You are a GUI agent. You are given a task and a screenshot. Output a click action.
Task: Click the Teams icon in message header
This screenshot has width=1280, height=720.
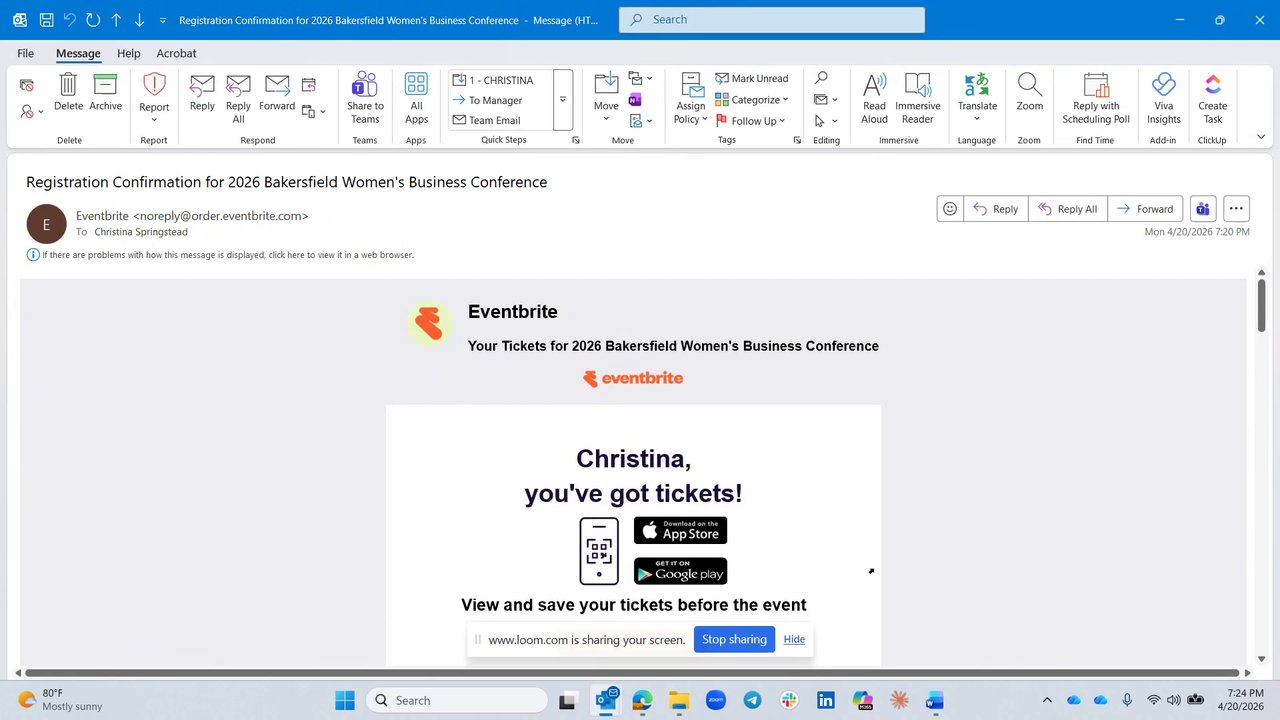[1202, 209]
